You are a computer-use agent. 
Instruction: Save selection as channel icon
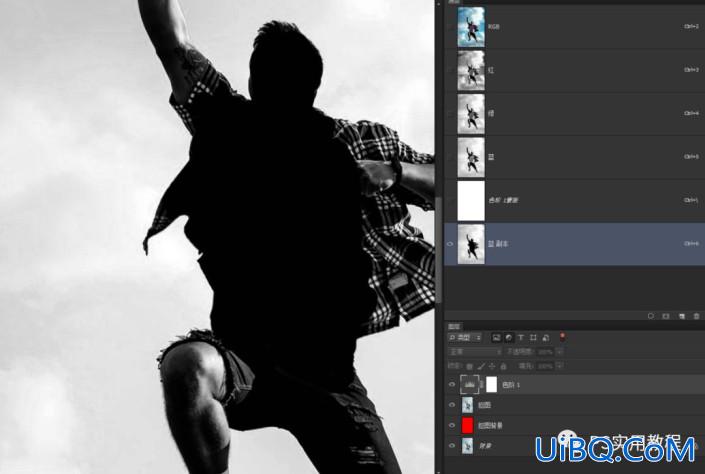click(x=666, y=316)
